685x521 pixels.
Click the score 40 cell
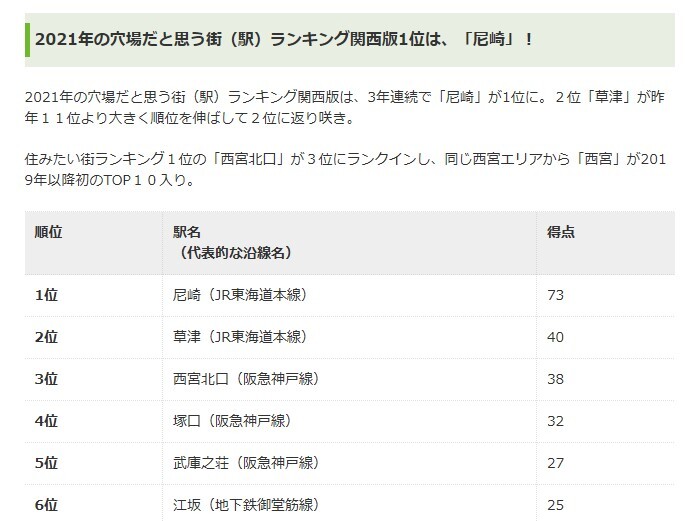[x=605, y=338]
